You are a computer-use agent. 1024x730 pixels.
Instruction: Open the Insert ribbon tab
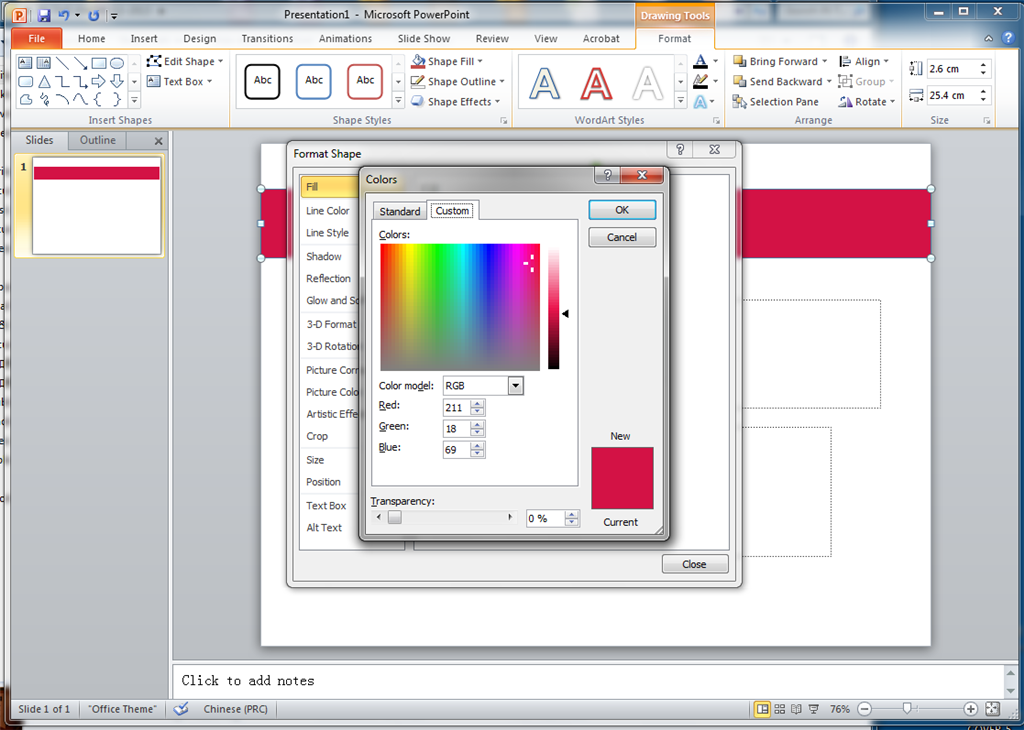click(144, 39)
